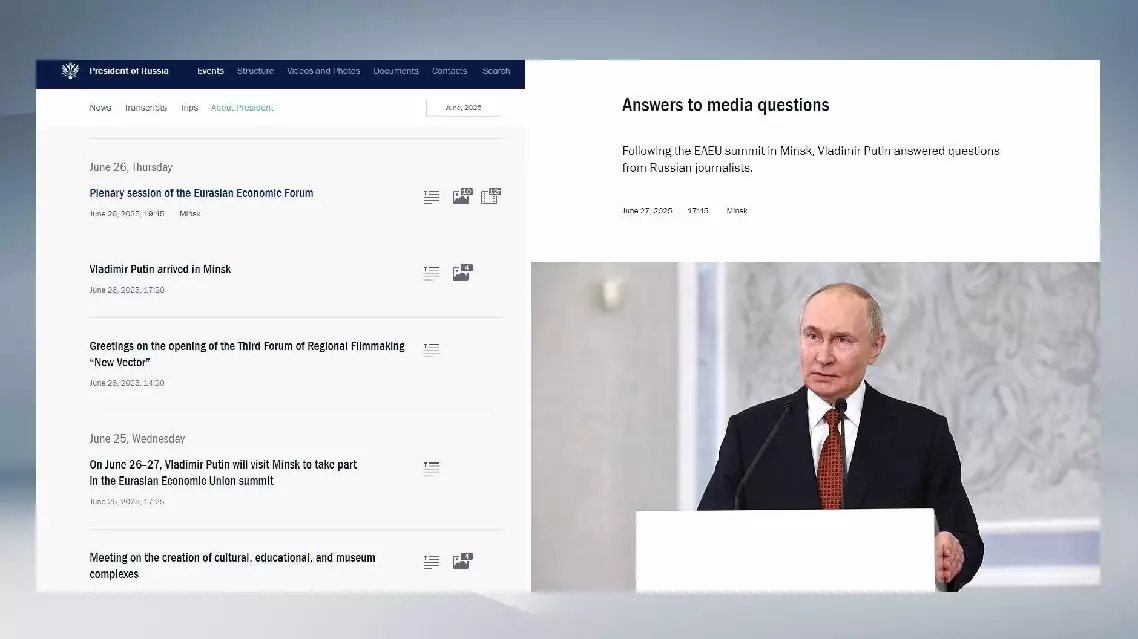
Task: Open the June, 2025 date selector
Action: [x=463, y=107]
